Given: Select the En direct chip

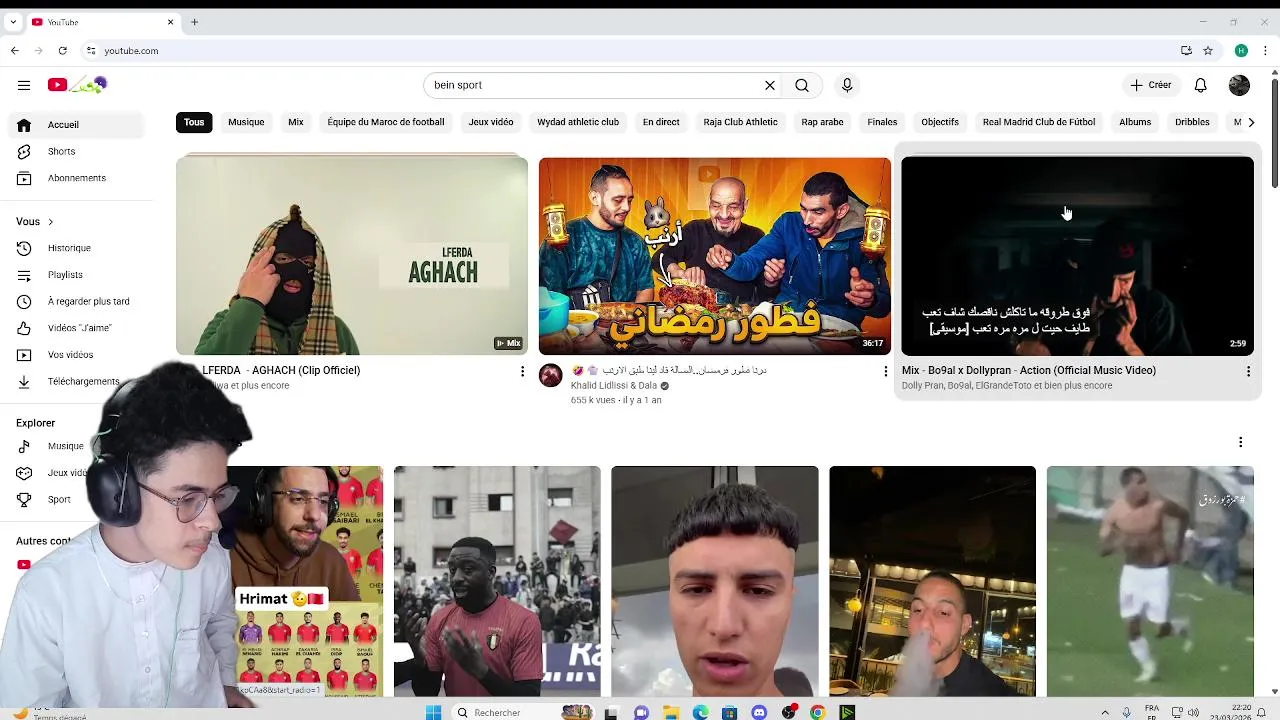Looking at the screenshot, I should point(661,122).
